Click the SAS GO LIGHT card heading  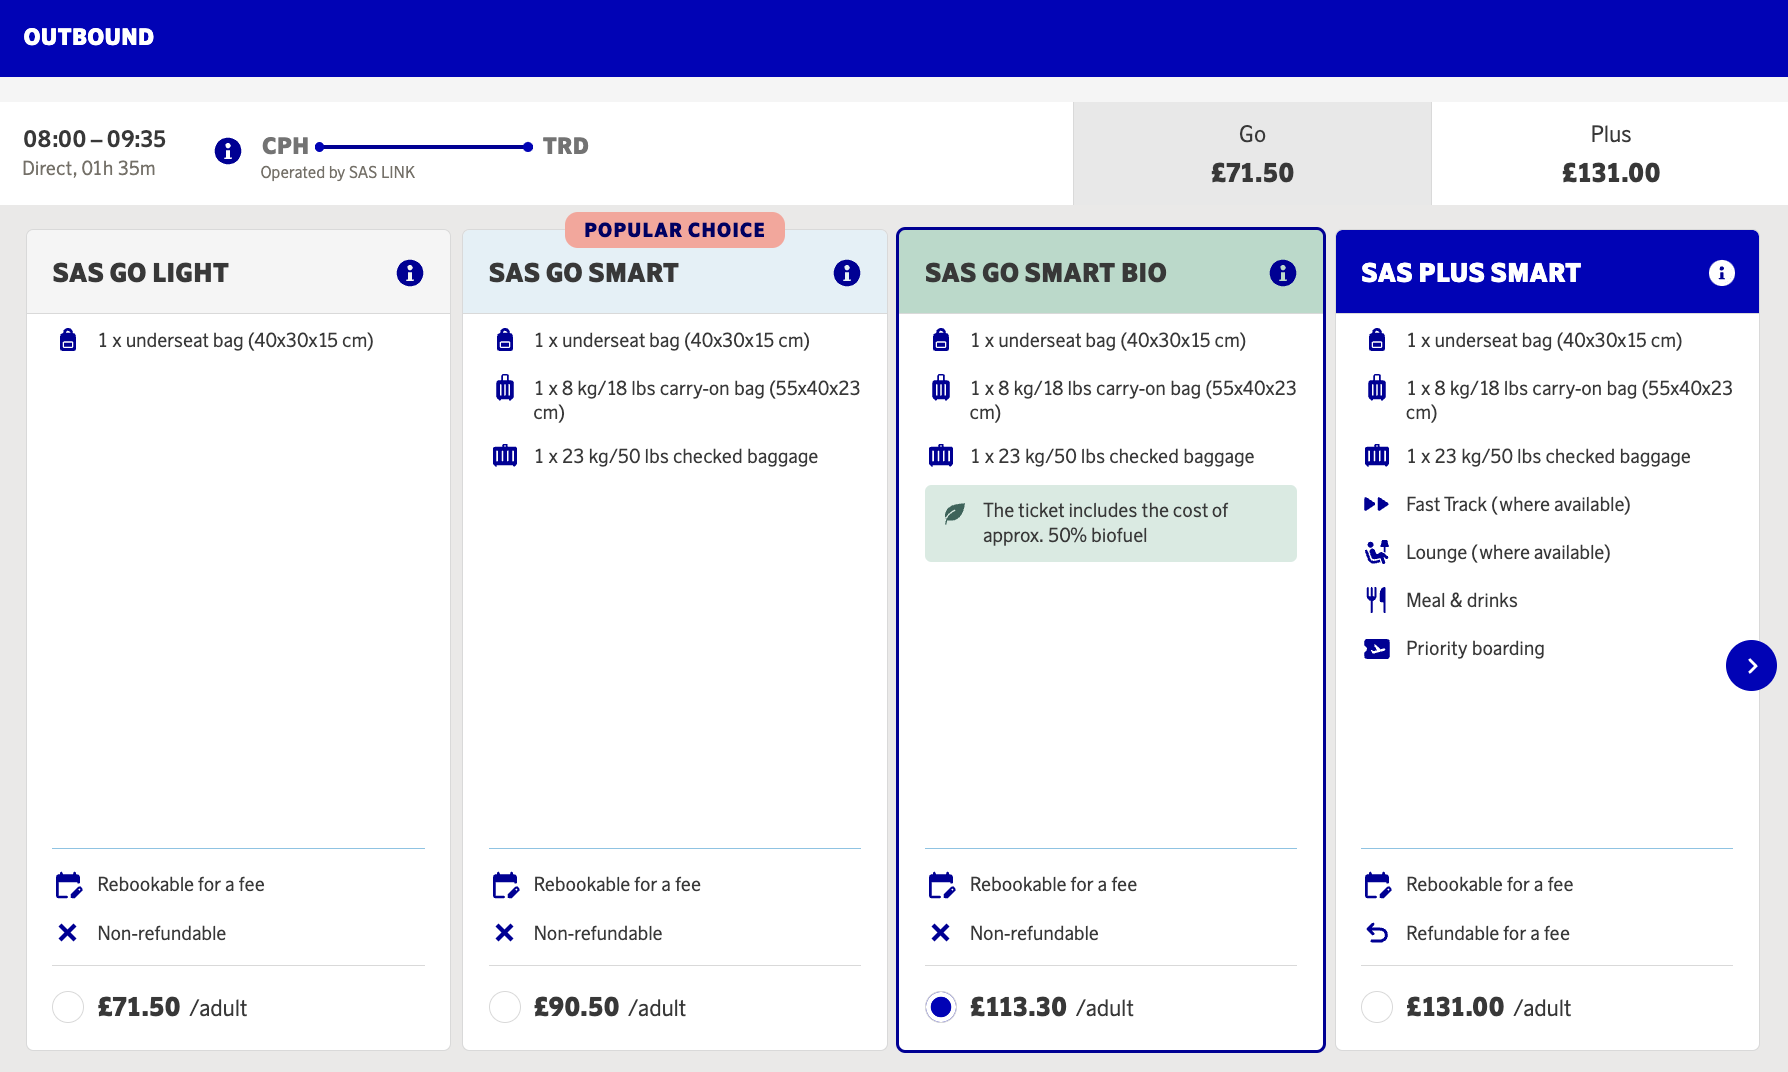141,273
